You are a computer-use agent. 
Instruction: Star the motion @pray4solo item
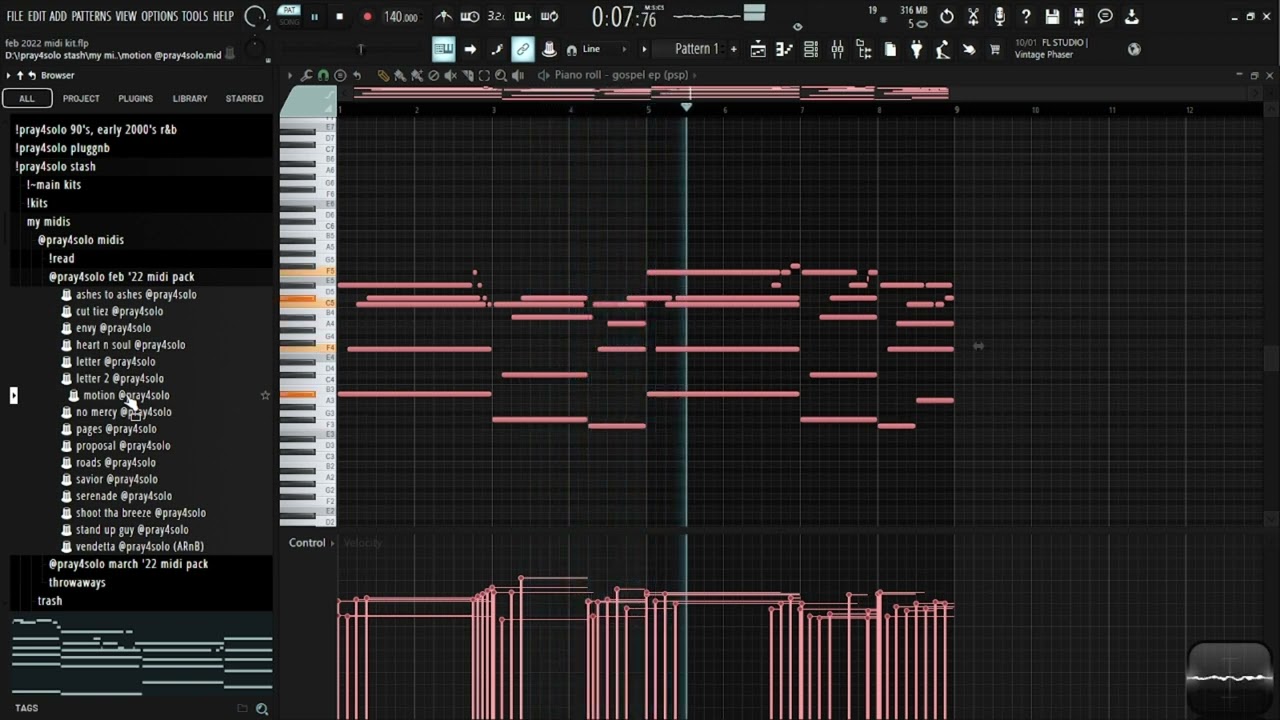[265, 395]
